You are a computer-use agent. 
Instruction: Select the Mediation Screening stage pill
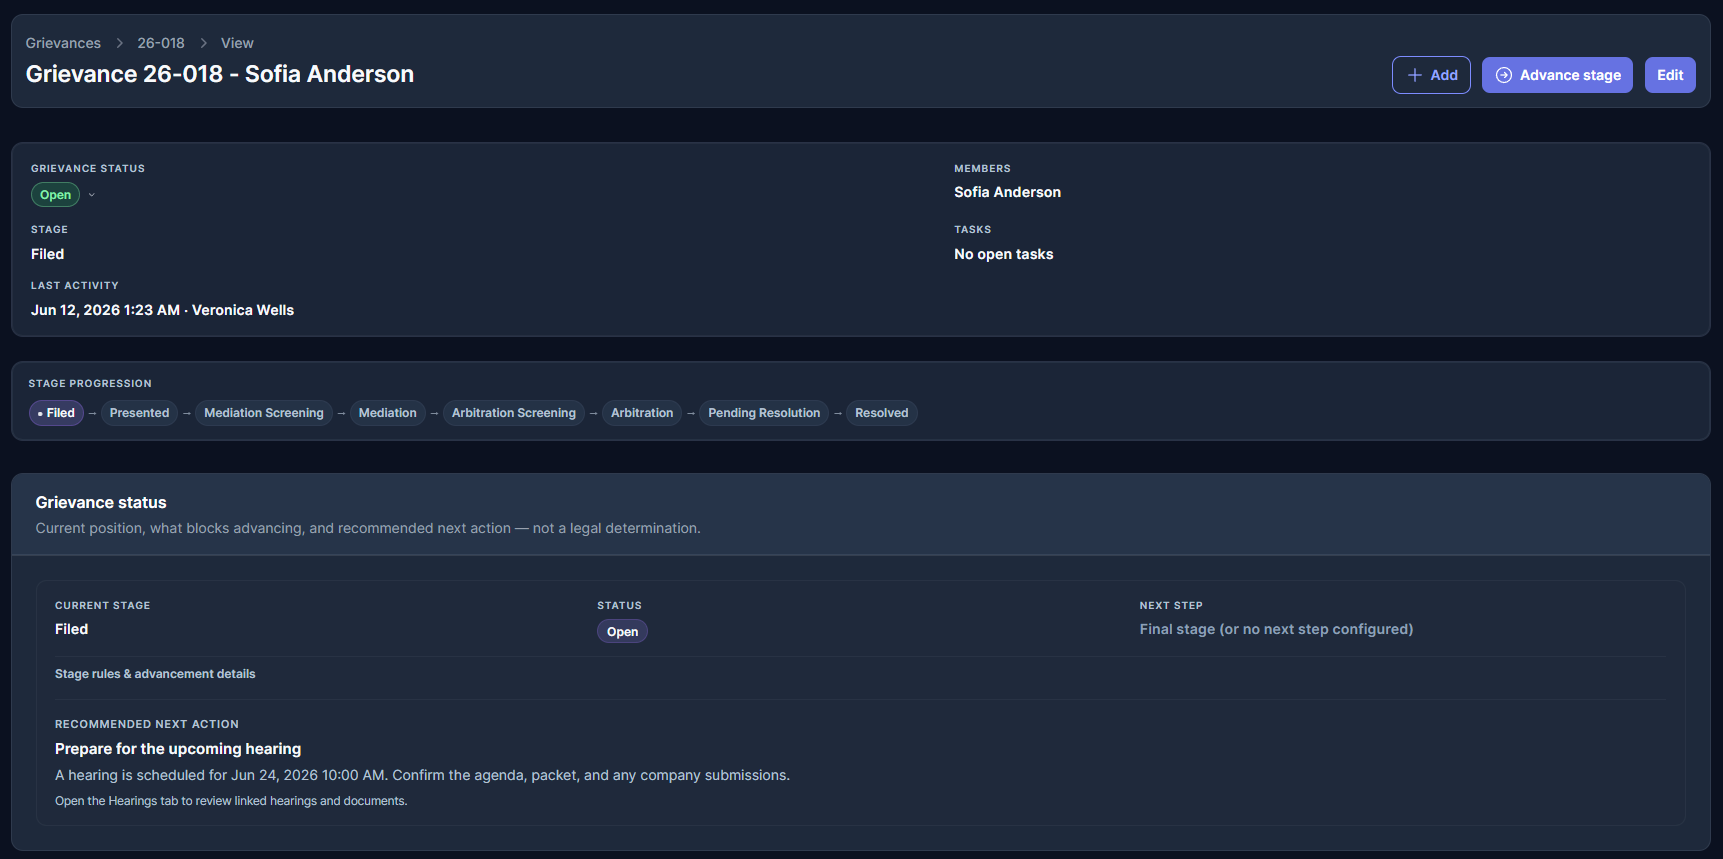coord(264,413)
